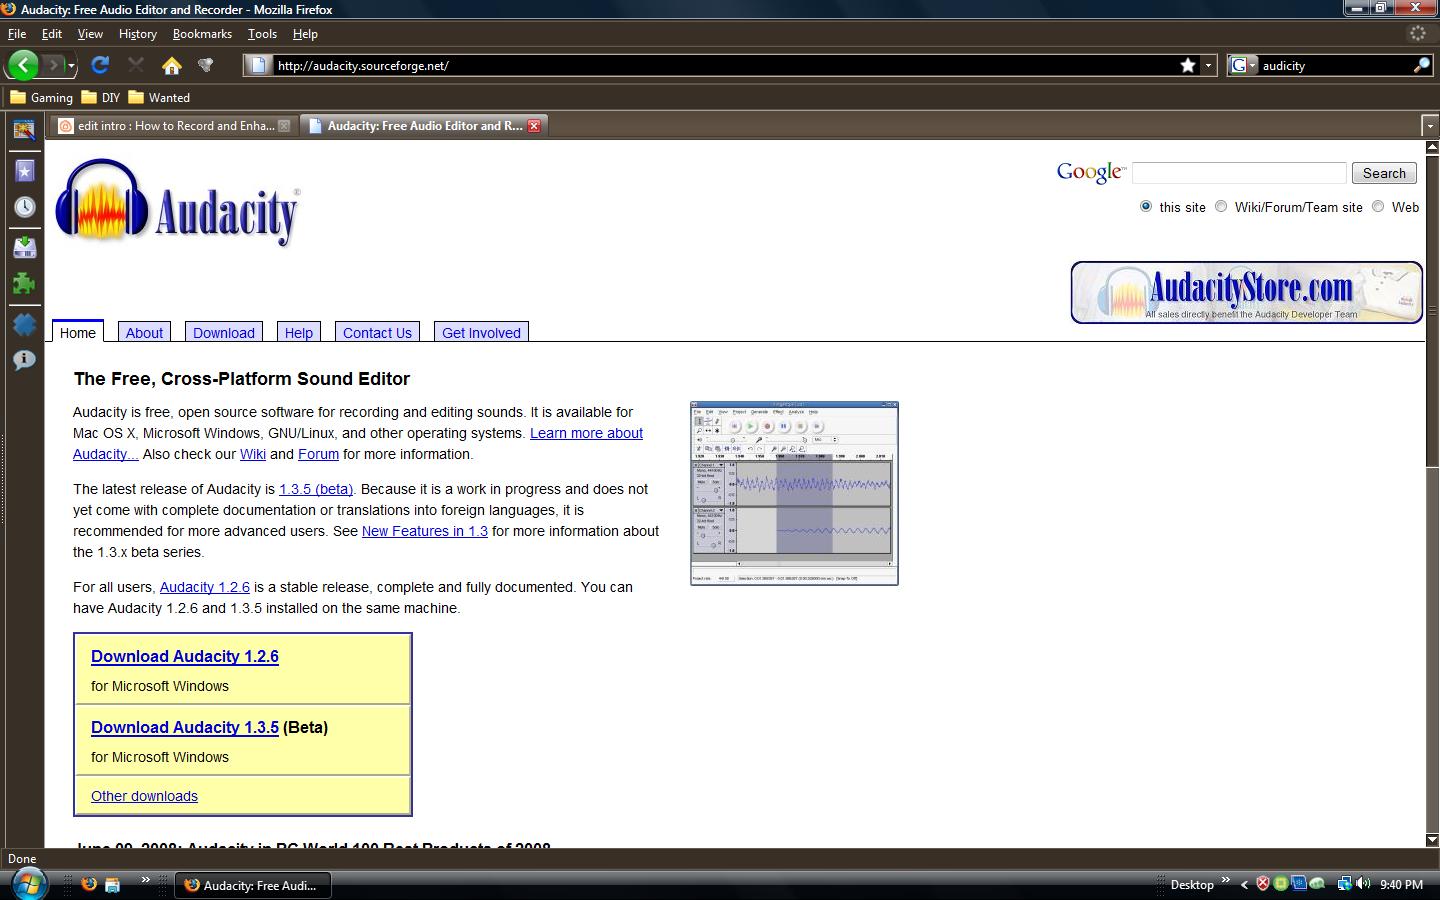This screenshot has height=900, width=1440.
Task: Select the "this site" search radio button
Action: 1145,206
